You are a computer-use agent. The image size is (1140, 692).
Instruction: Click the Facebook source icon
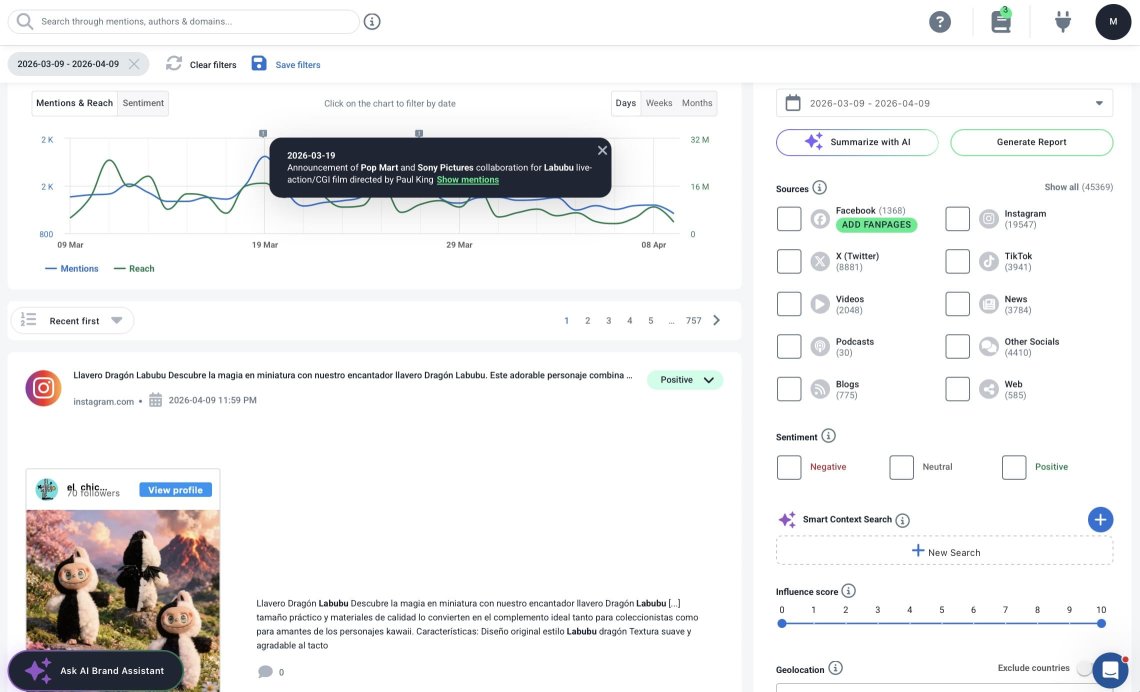click(x=820, y=217)
